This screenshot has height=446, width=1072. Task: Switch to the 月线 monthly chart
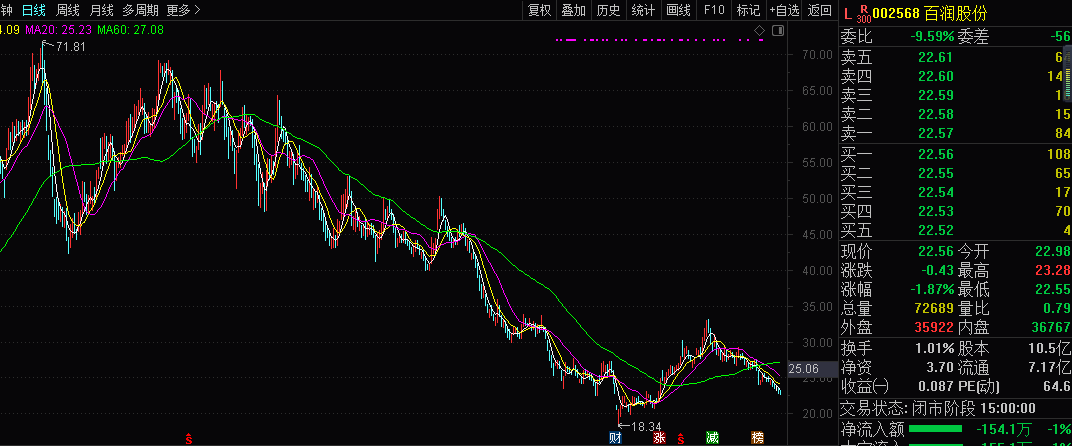point(102,10)
